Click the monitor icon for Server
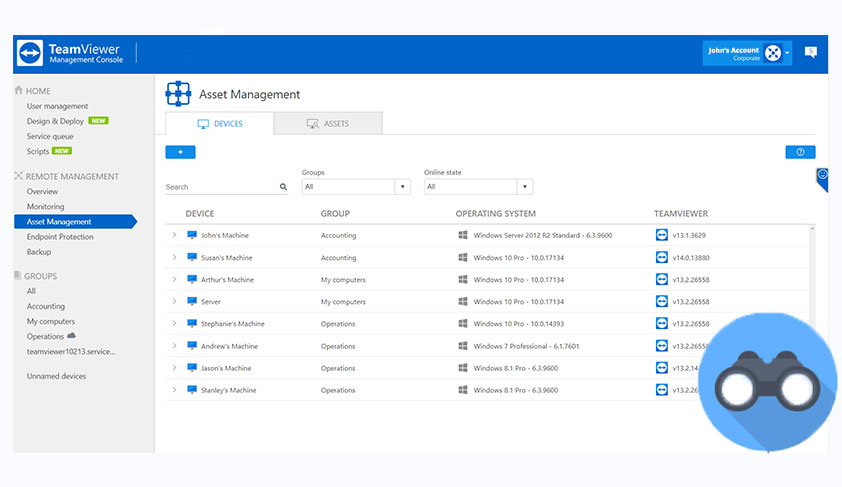Image resolution: width=842 pixels, height=487 pixels. [x=192, y=301]
